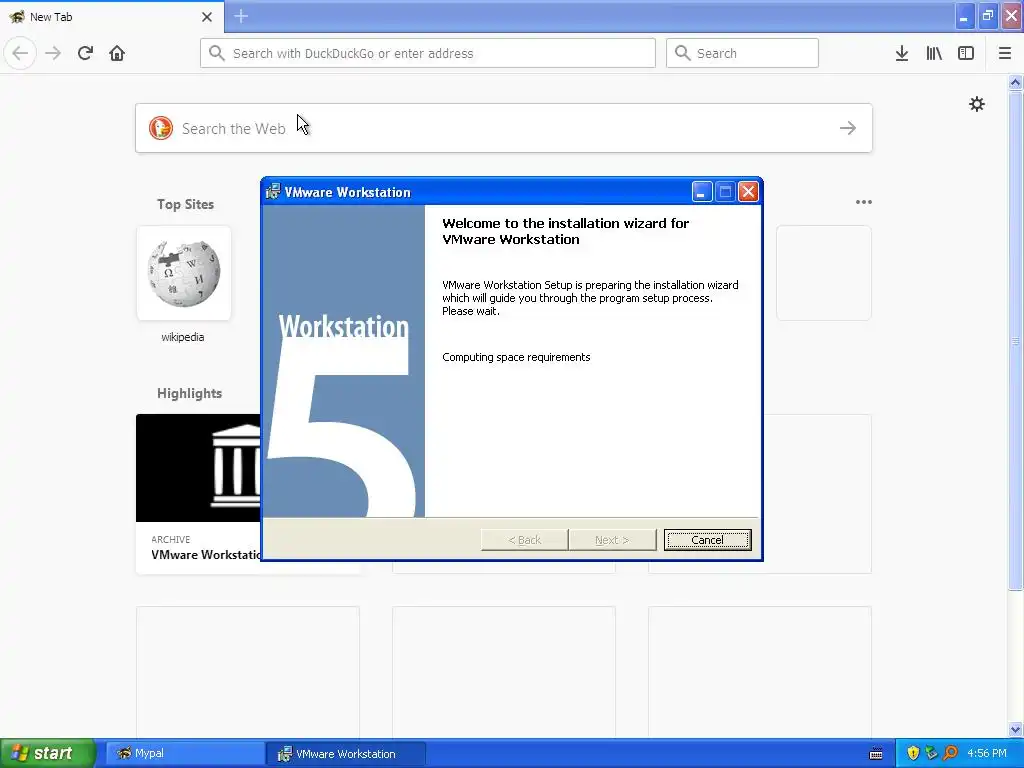Click the VMware installer title bar icon
This screenshot has height=768, width=1024.
pos(273,191)
